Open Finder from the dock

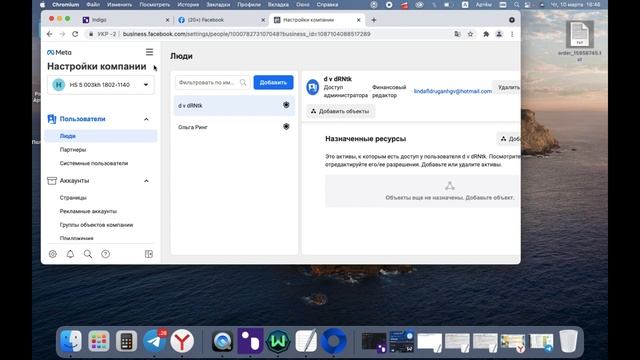71,341
